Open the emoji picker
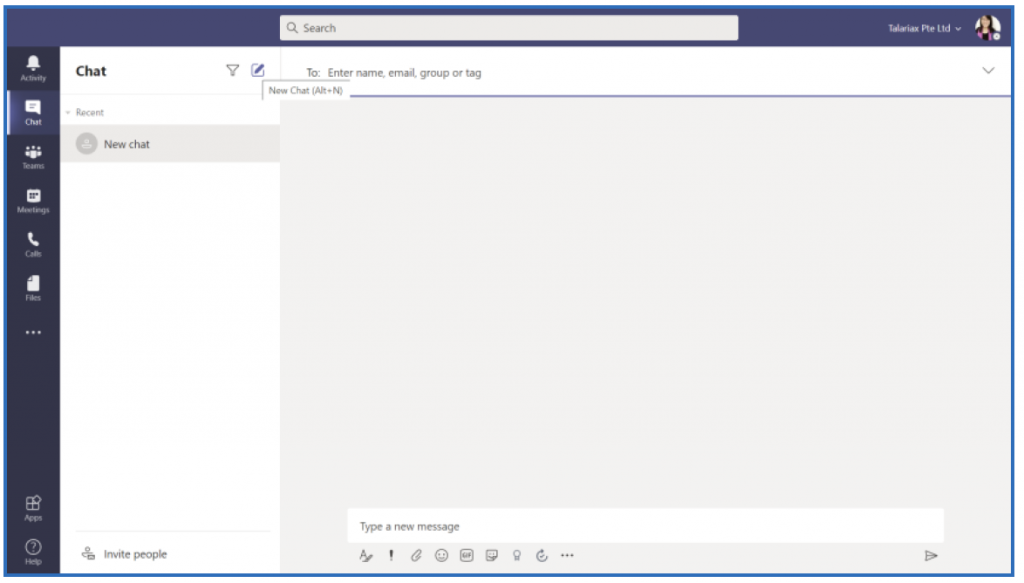This screenshot has height=583, width=1024. (x=441, y=555)
